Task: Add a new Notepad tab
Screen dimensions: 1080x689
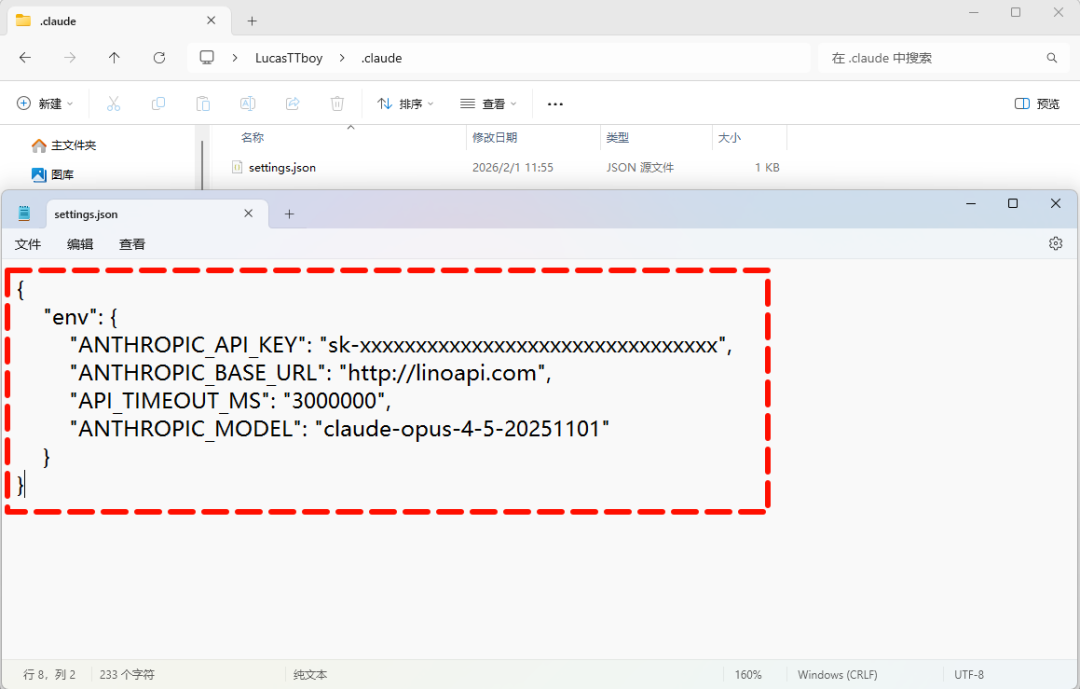Action: pos(289,214)
